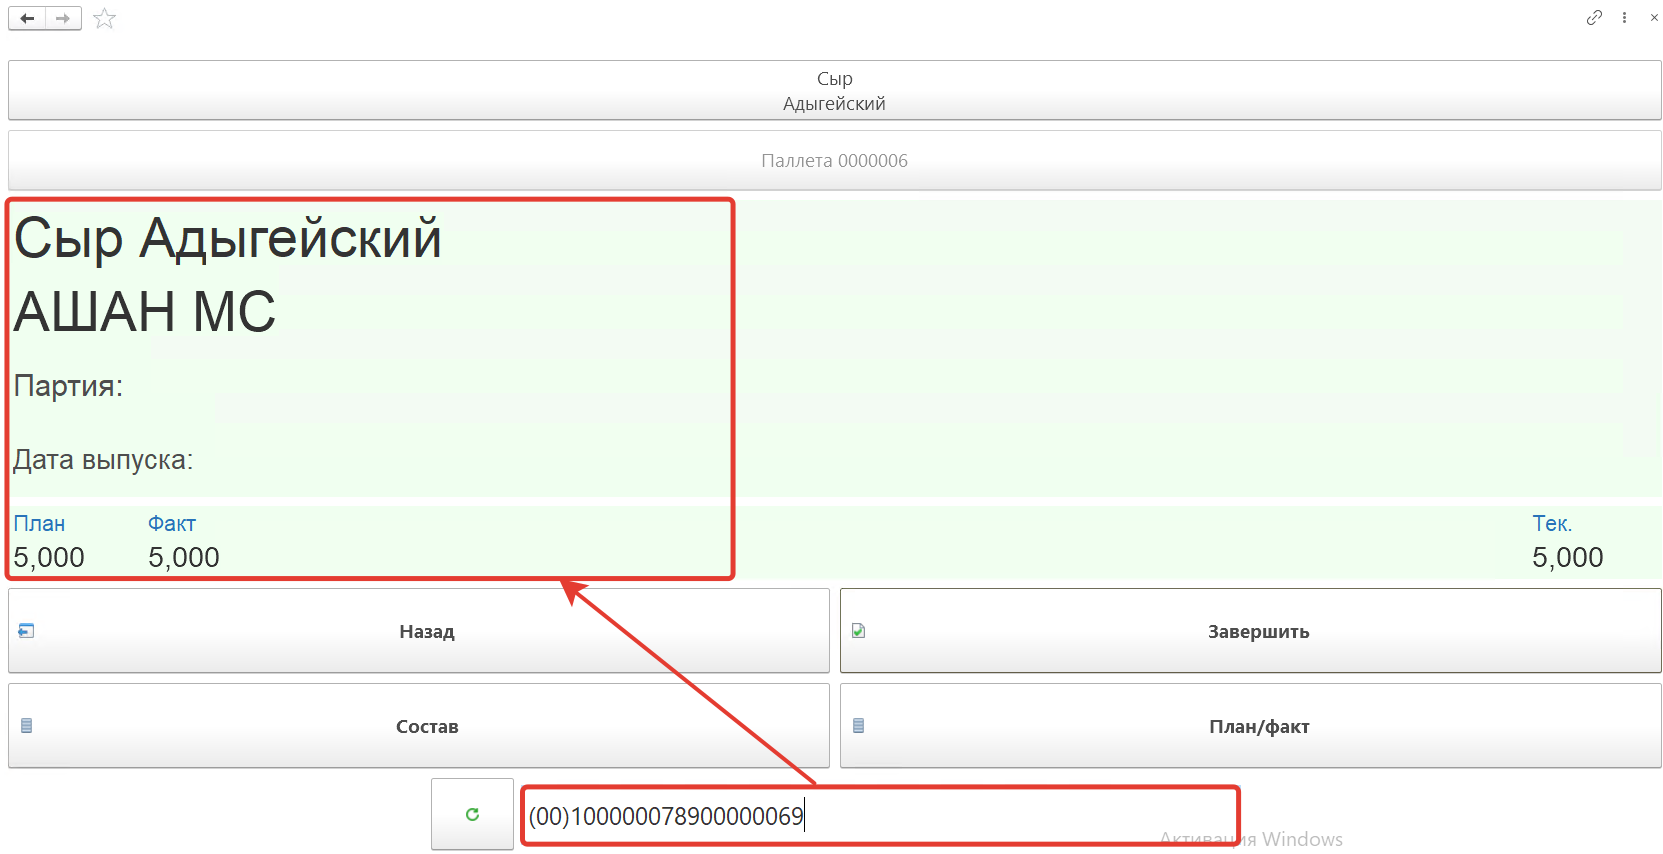This screenshot has height=854, width=1663.
Task: Focus the barcode input field
Action: click(880, 816)
